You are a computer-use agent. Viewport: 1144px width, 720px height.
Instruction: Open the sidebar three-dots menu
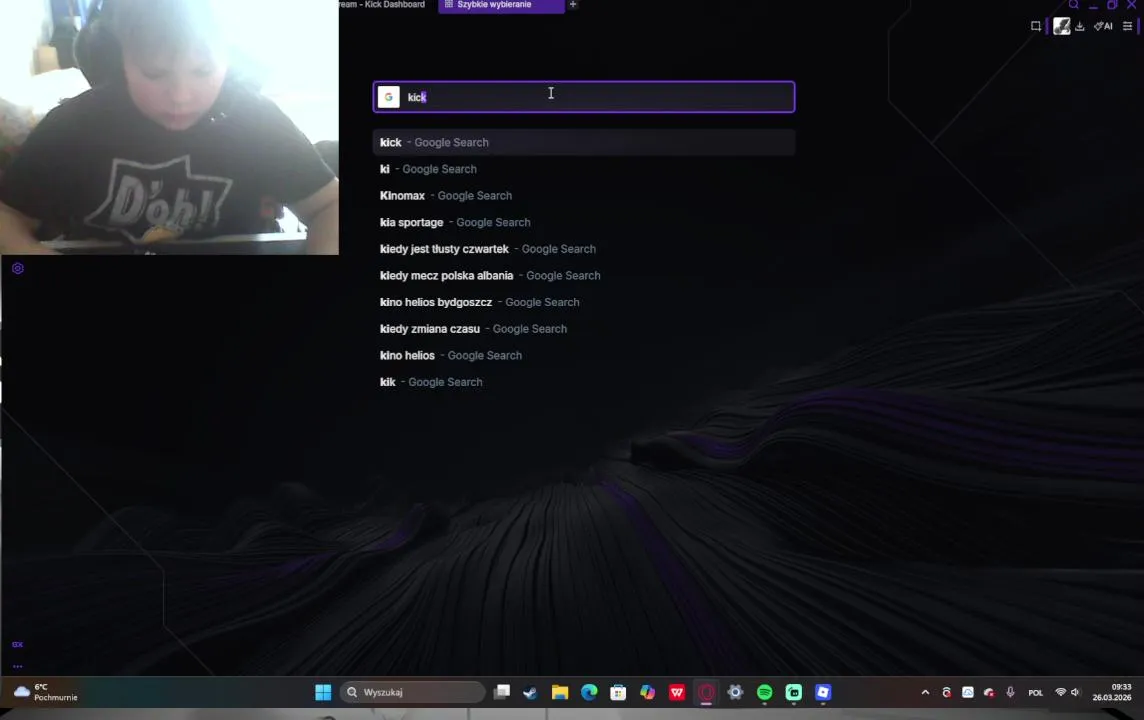(x=18, y=666)
